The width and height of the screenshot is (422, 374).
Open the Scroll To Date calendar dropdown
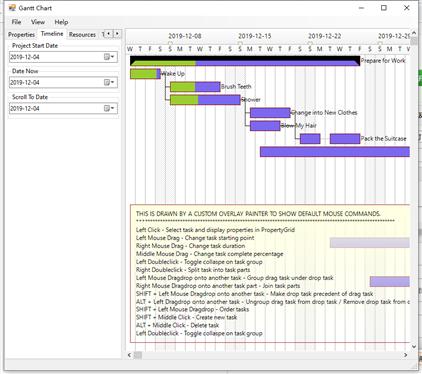point(109,108)
